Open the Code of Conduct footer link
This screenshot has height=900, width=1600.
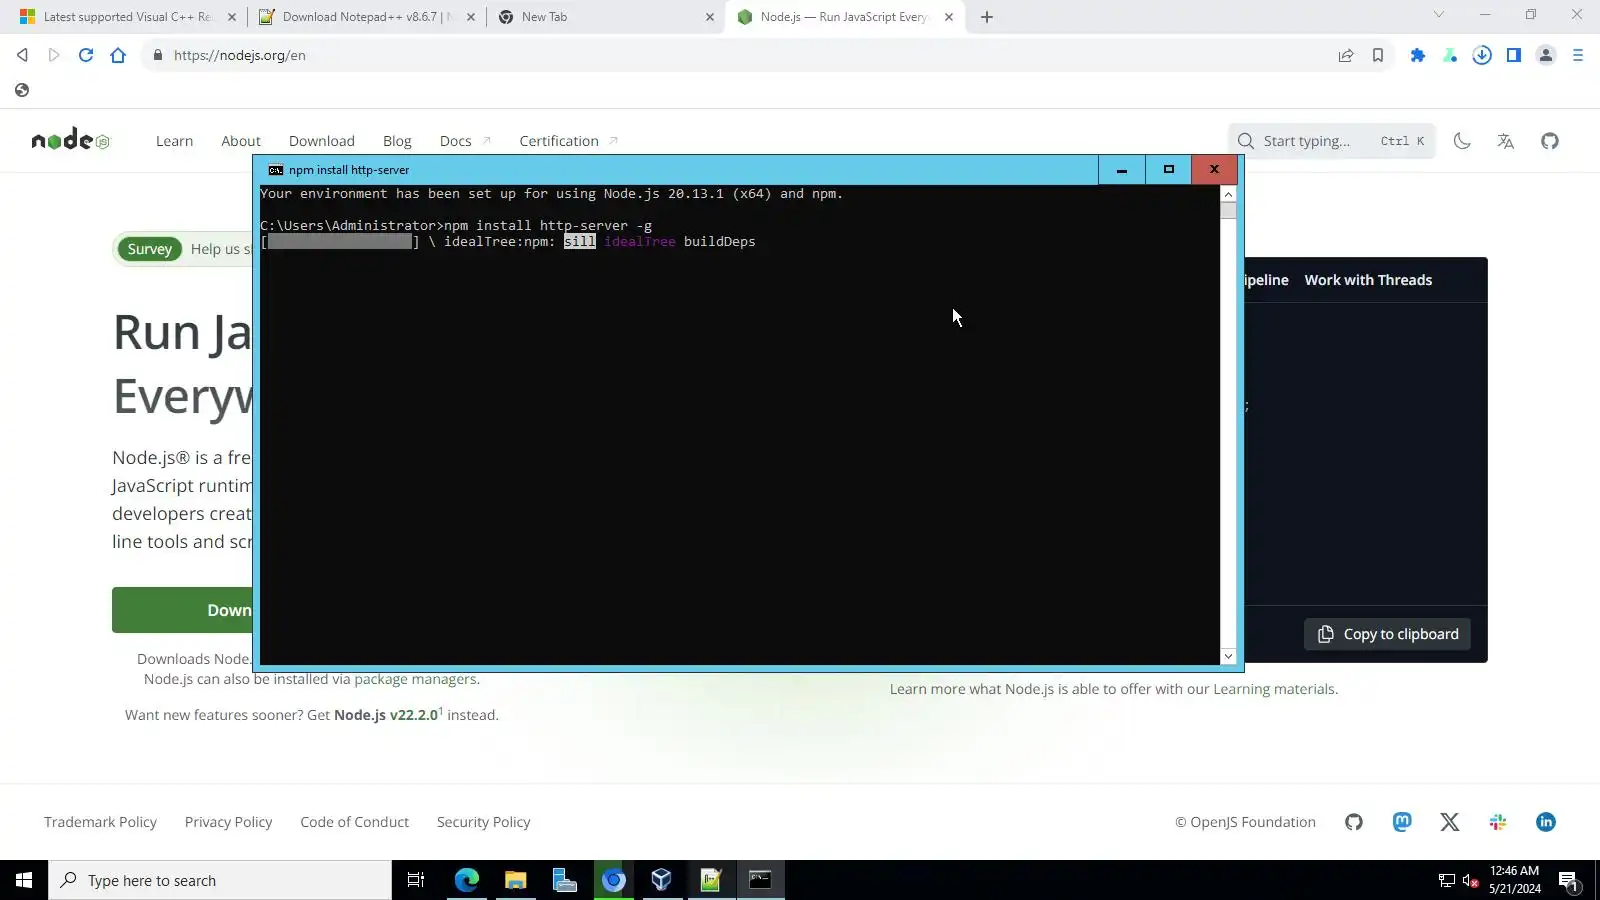point(354,822)
